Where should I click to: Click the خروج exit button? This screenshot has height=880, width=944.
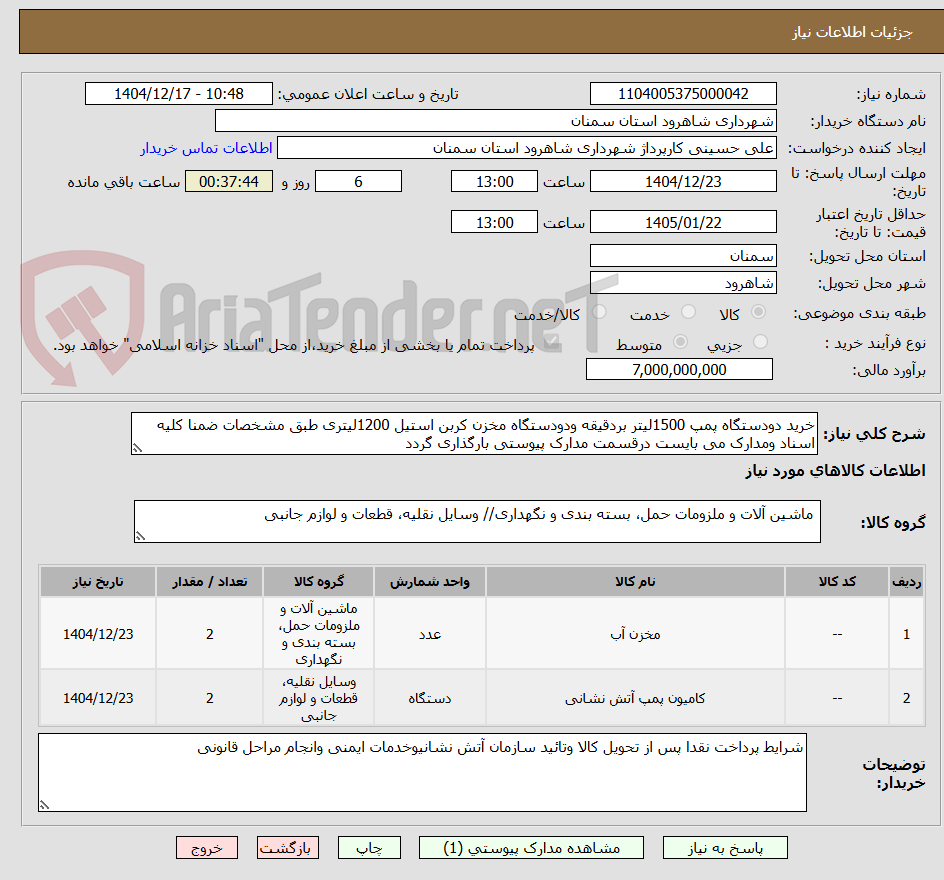206,847
